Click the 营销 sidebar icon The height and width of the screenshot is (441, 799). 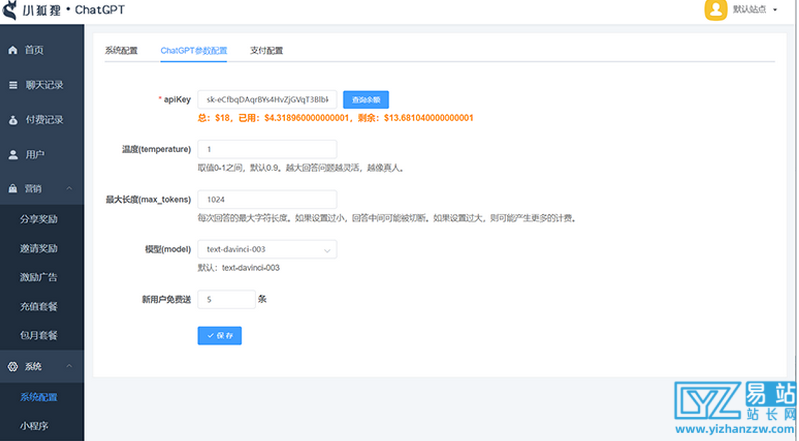[13, 188]
